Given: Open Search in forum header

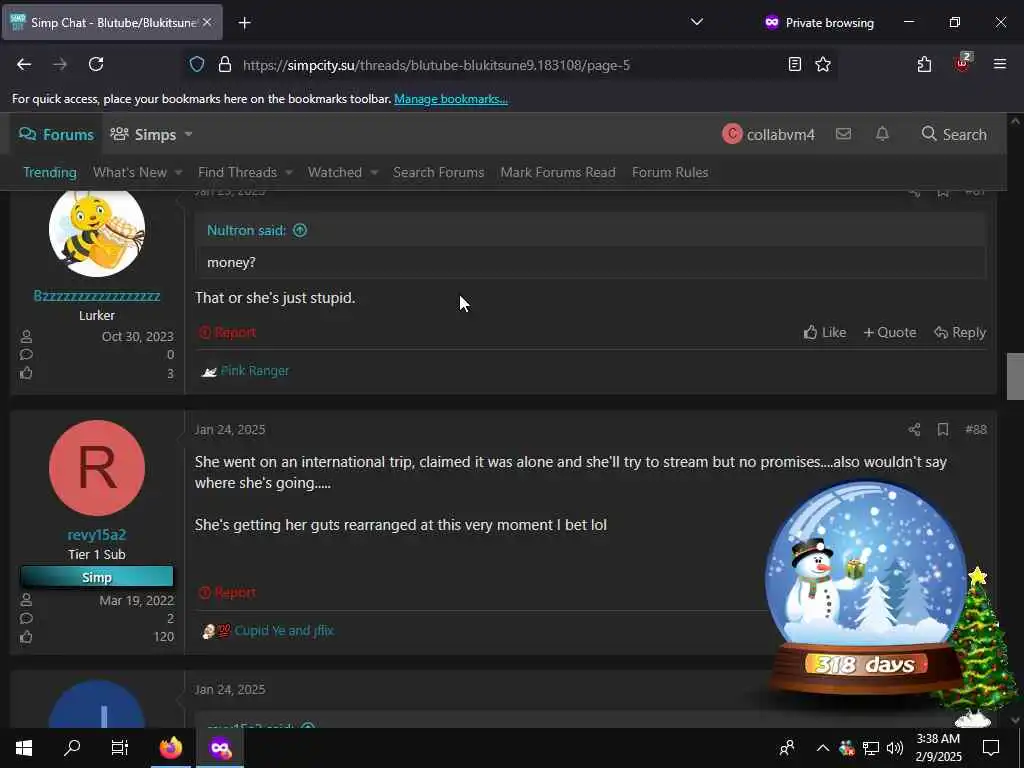Looking at the screenshot, I should click(953, 134).
